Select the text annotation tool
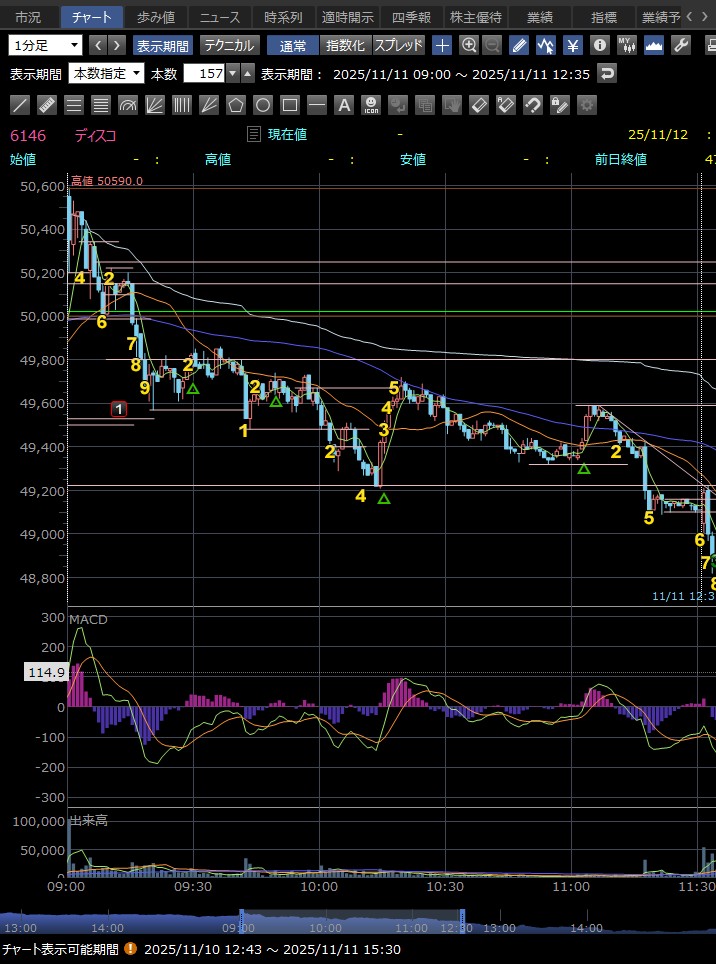 (344, 105)
